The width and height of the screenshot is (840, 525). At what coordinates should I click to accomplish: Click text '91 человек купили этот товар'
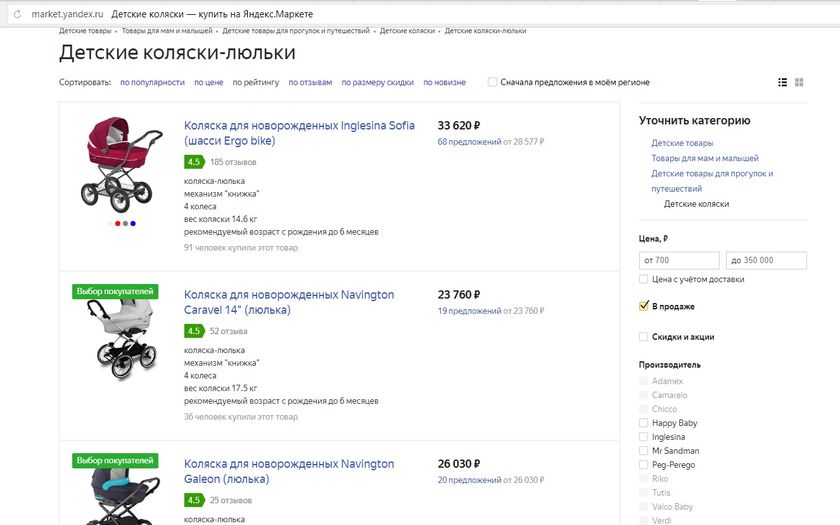pos(241,248)
